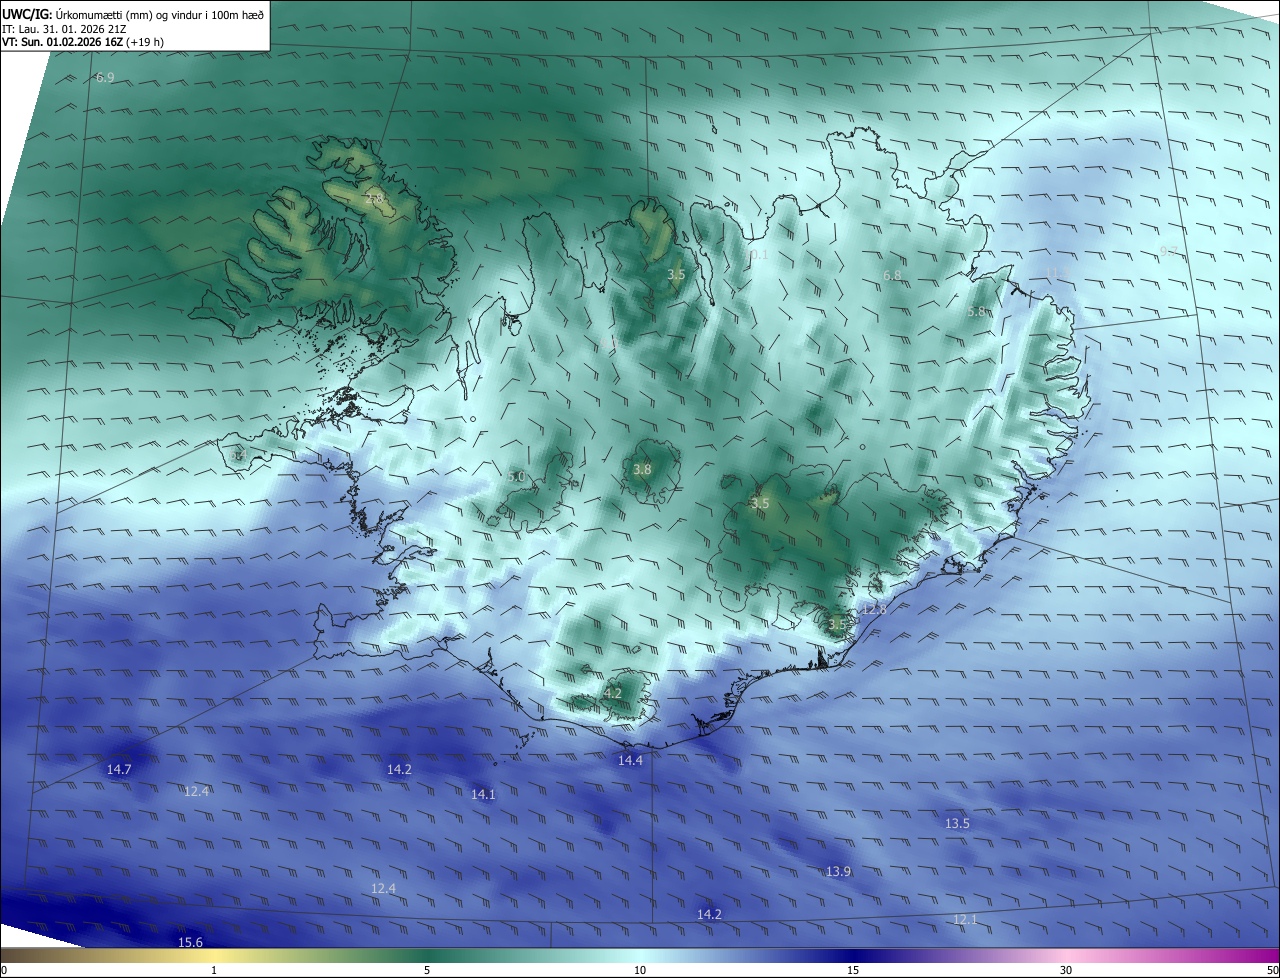
Task: Click the '4.2' value on the southern glacier
Action: tap(613, 693)
